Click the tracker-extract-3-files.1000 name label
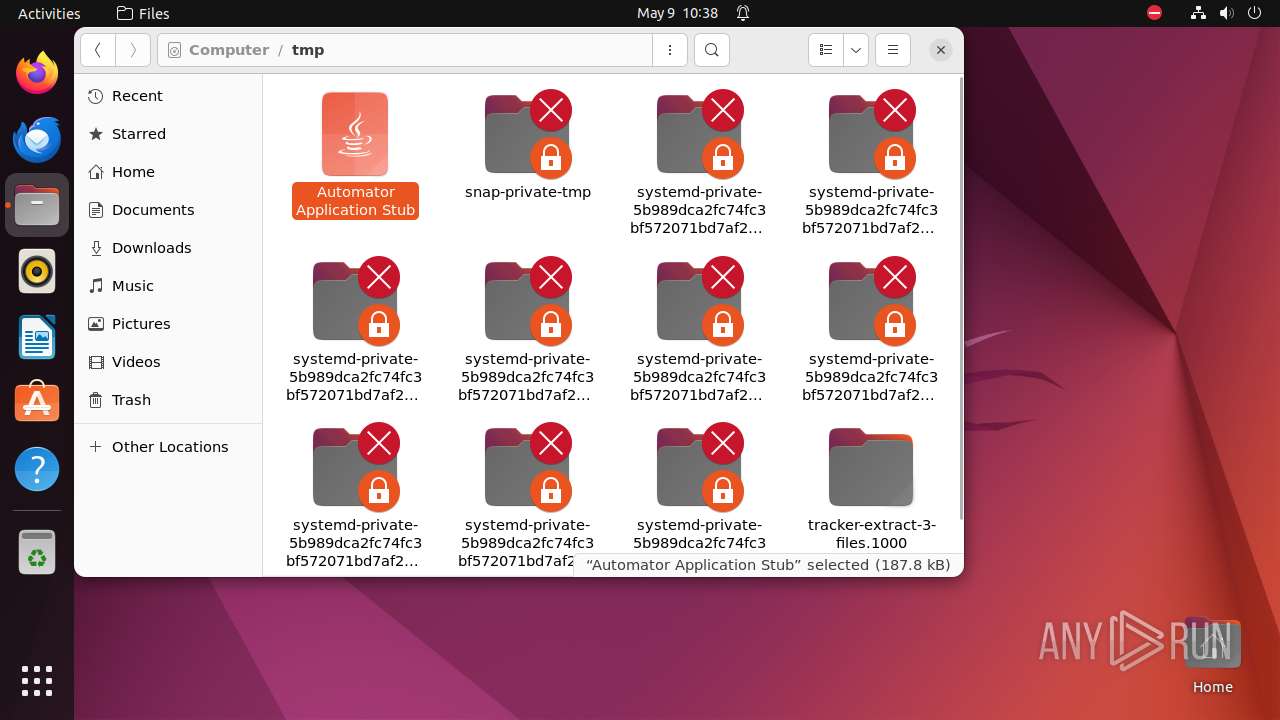This screenshot has height=720, width=1280. 871,534
